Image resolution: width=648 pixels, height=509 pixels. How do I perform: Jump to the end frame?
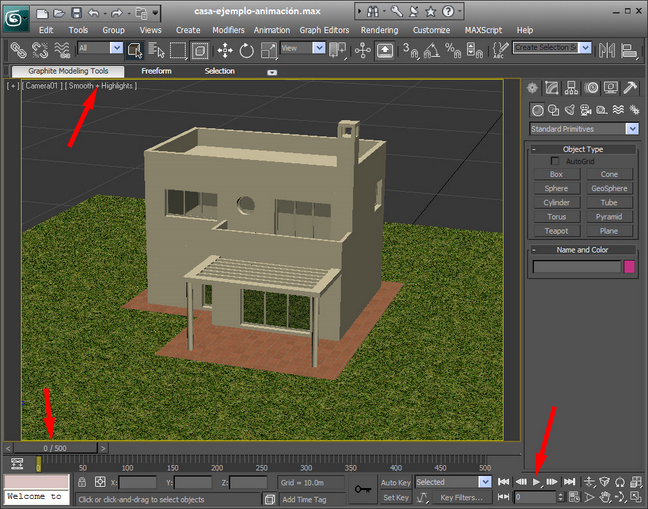coord(569,482)
